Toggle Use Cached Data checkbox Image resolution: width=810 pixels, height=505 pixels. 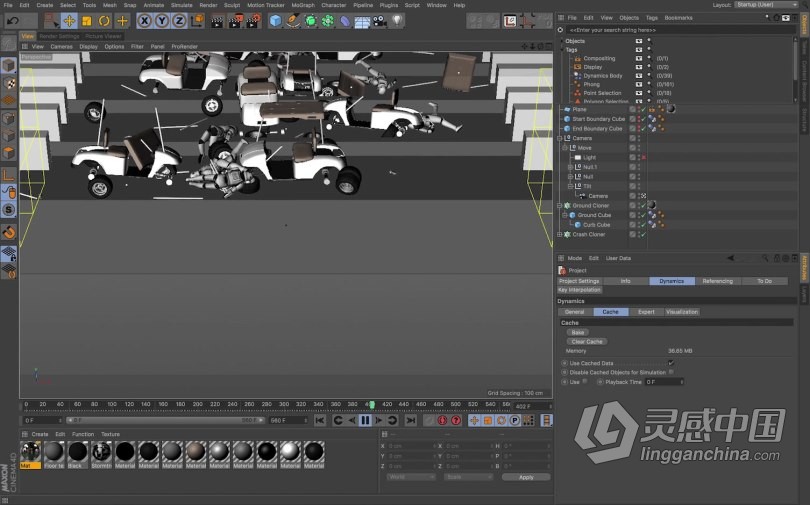click(x=671, y=363)
